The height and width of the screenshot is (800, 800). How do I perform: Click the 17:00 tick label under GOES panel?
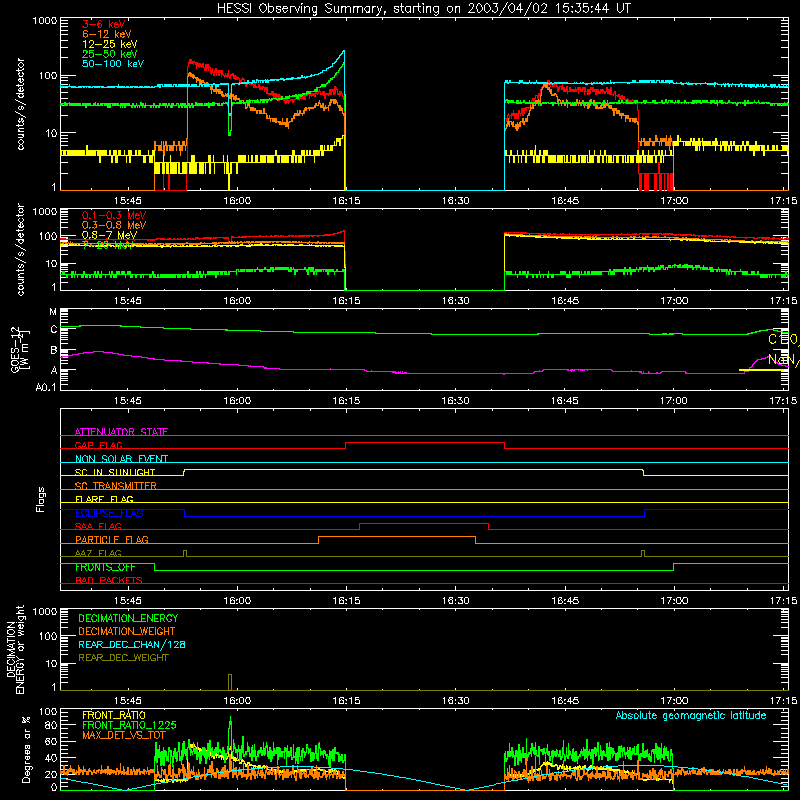pyautogui.click(x=674, y=401)
